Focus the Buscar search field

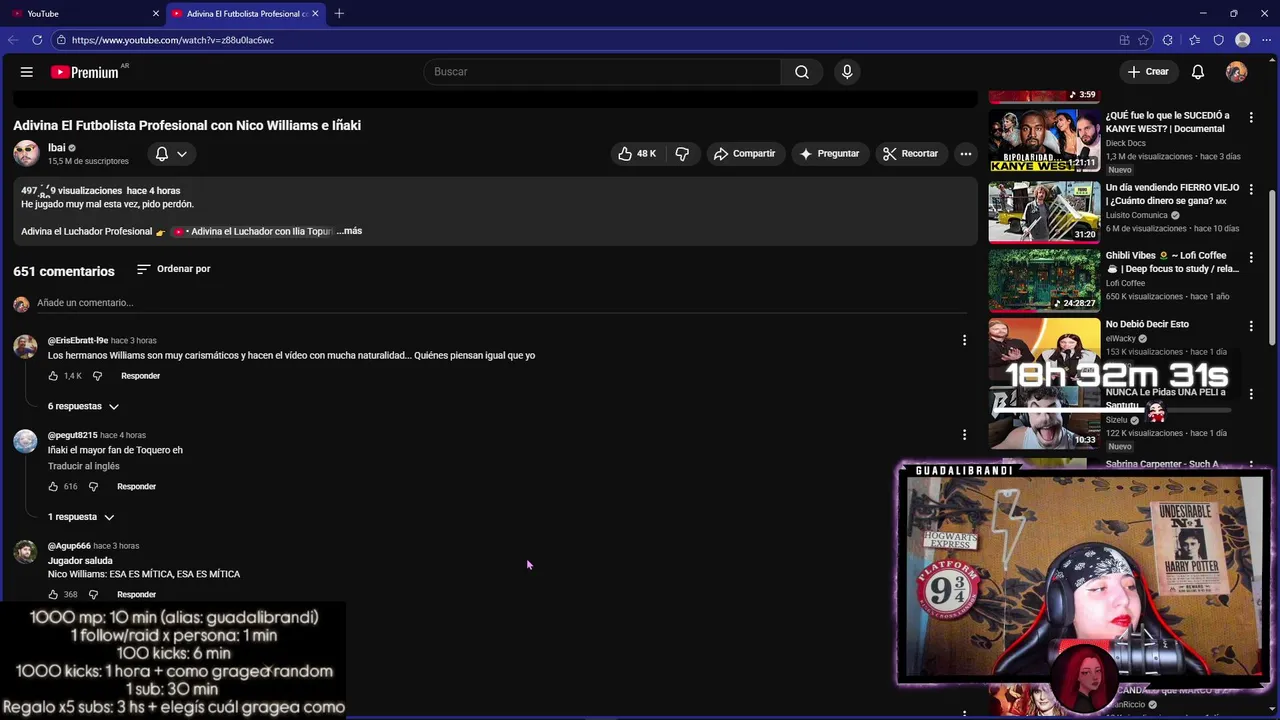[x=603, y=72]
